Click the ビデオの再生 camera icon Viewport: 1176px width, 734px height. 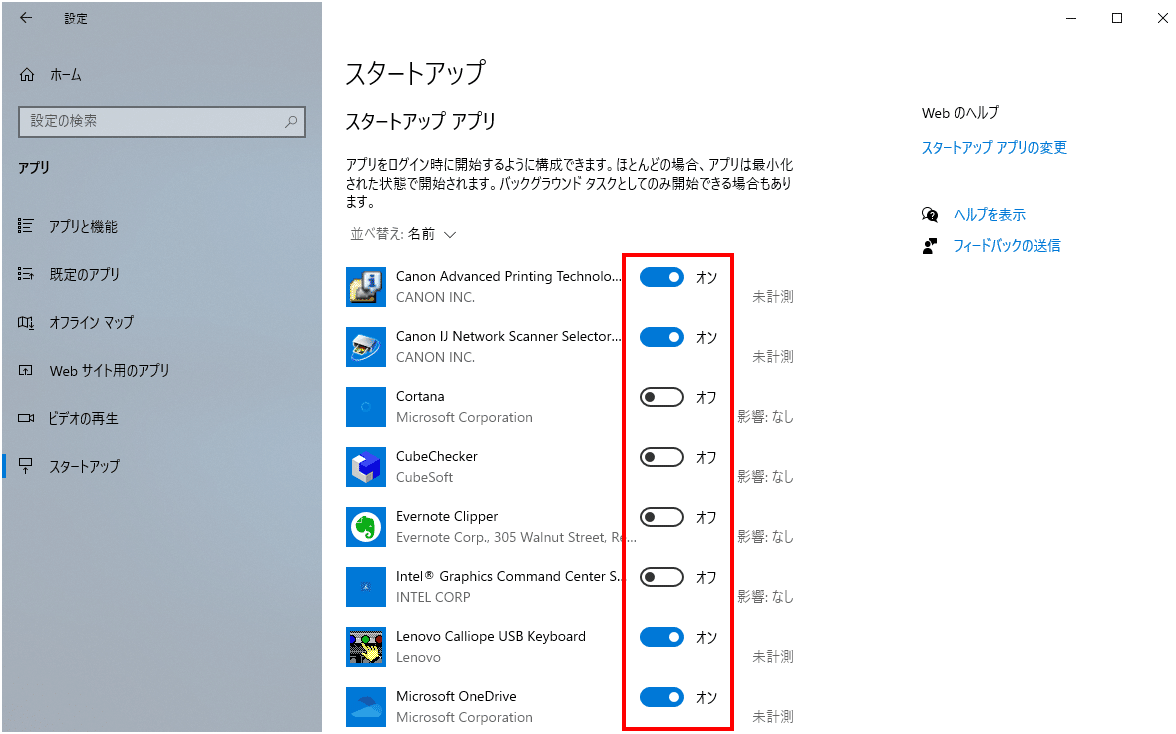point(26,418)
